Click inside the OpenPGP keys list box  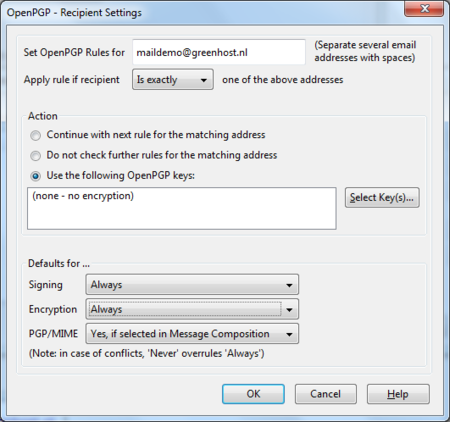pos(182,208)
